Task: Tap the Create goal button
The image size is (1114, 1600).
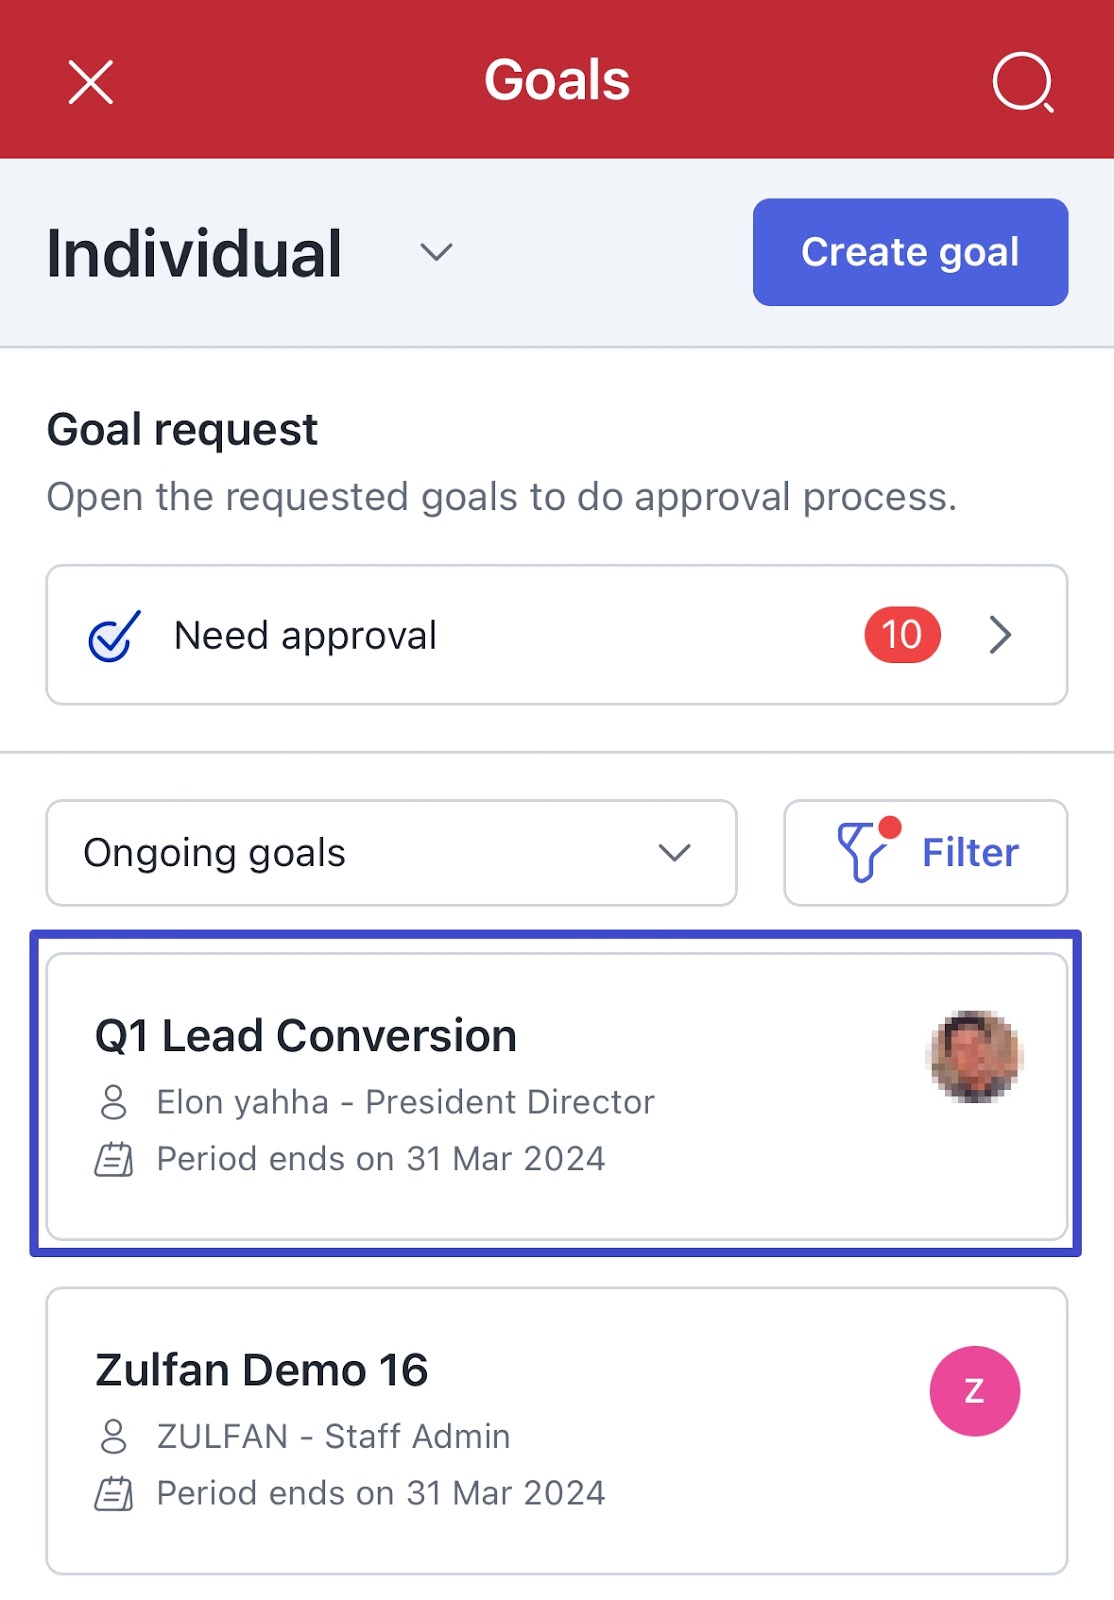Action: click(x=910, y=252)
